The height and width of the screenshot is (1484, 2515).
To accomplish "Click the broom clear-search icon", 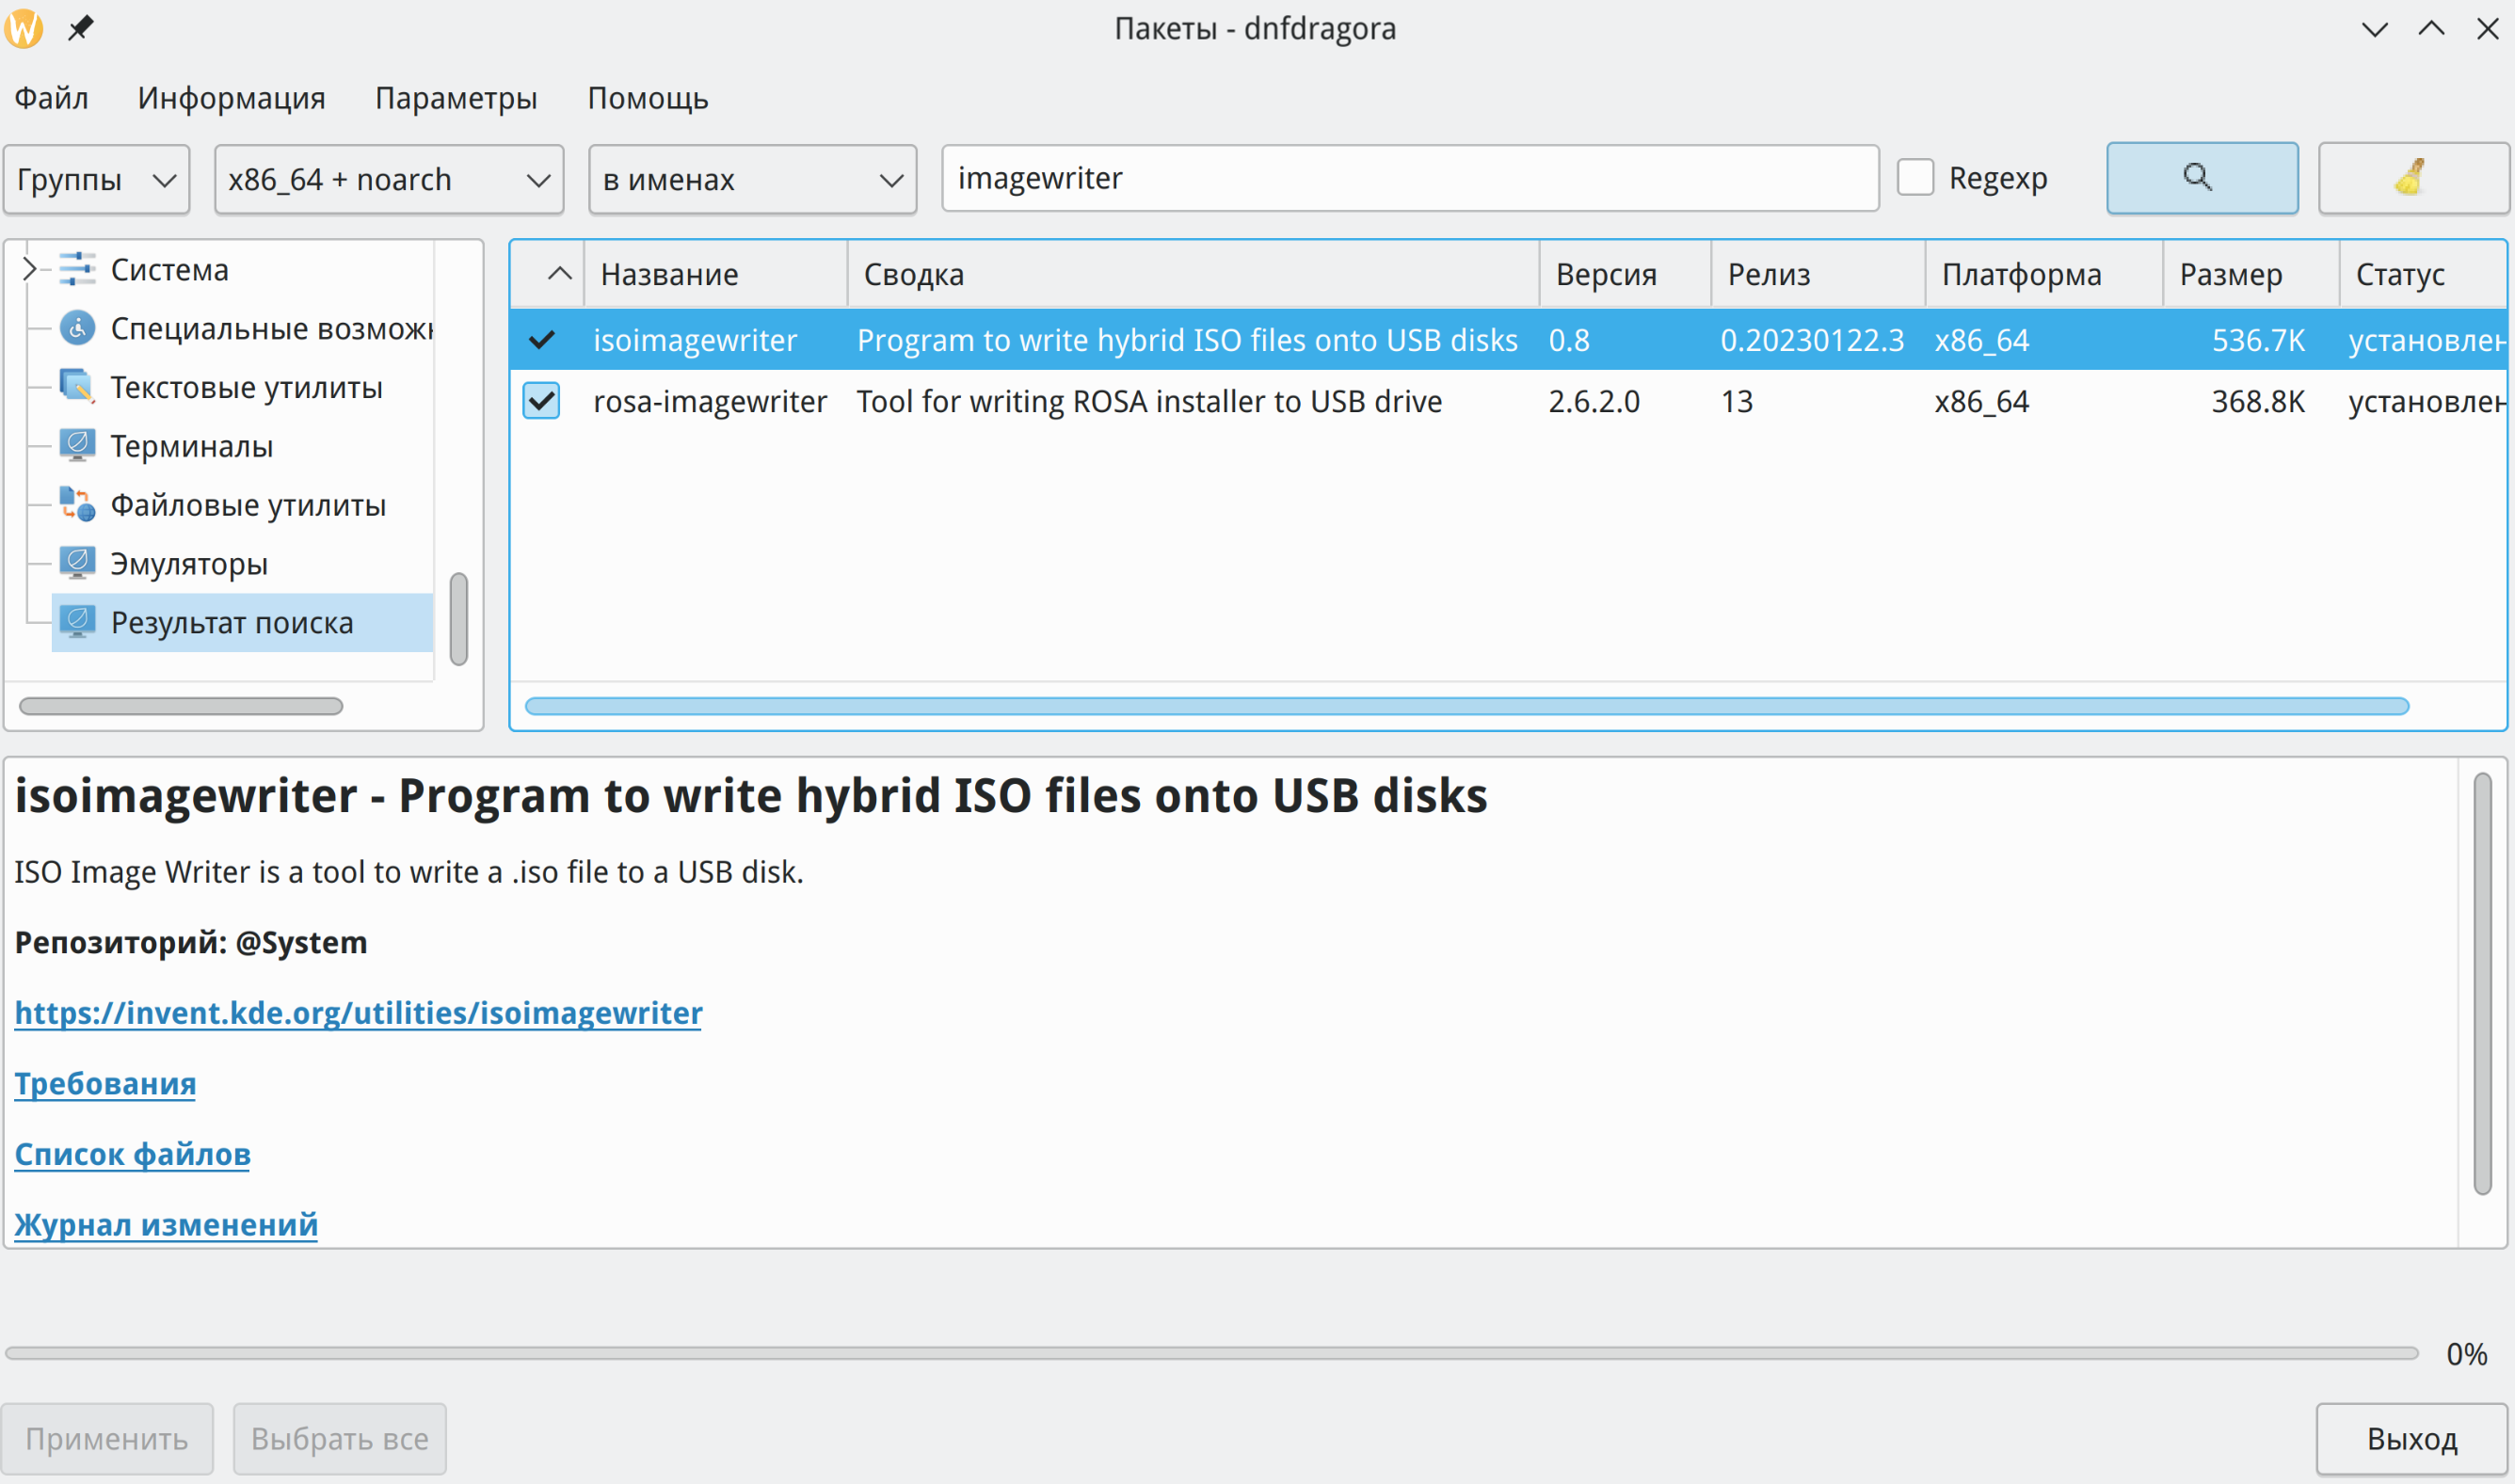I will 2411,178.
